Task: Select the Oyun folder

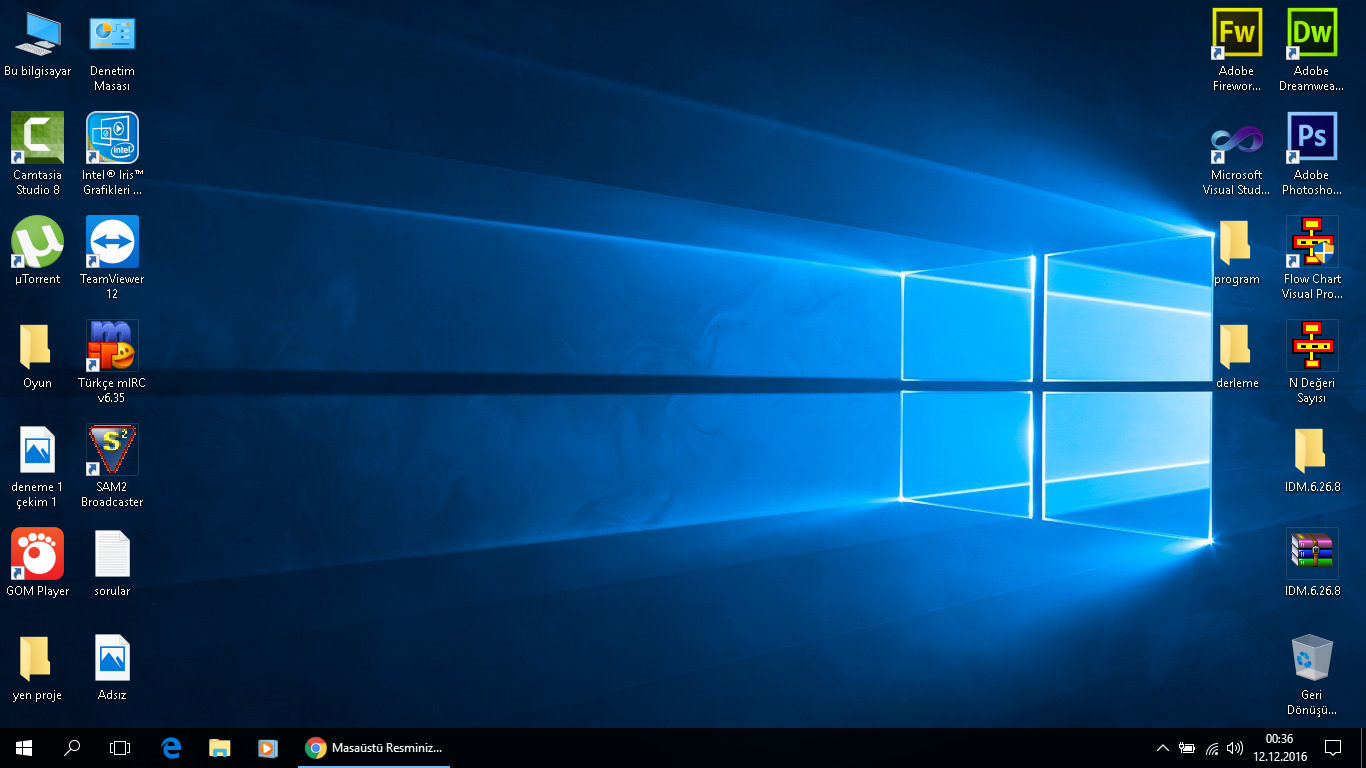Action: pos(37,355)
